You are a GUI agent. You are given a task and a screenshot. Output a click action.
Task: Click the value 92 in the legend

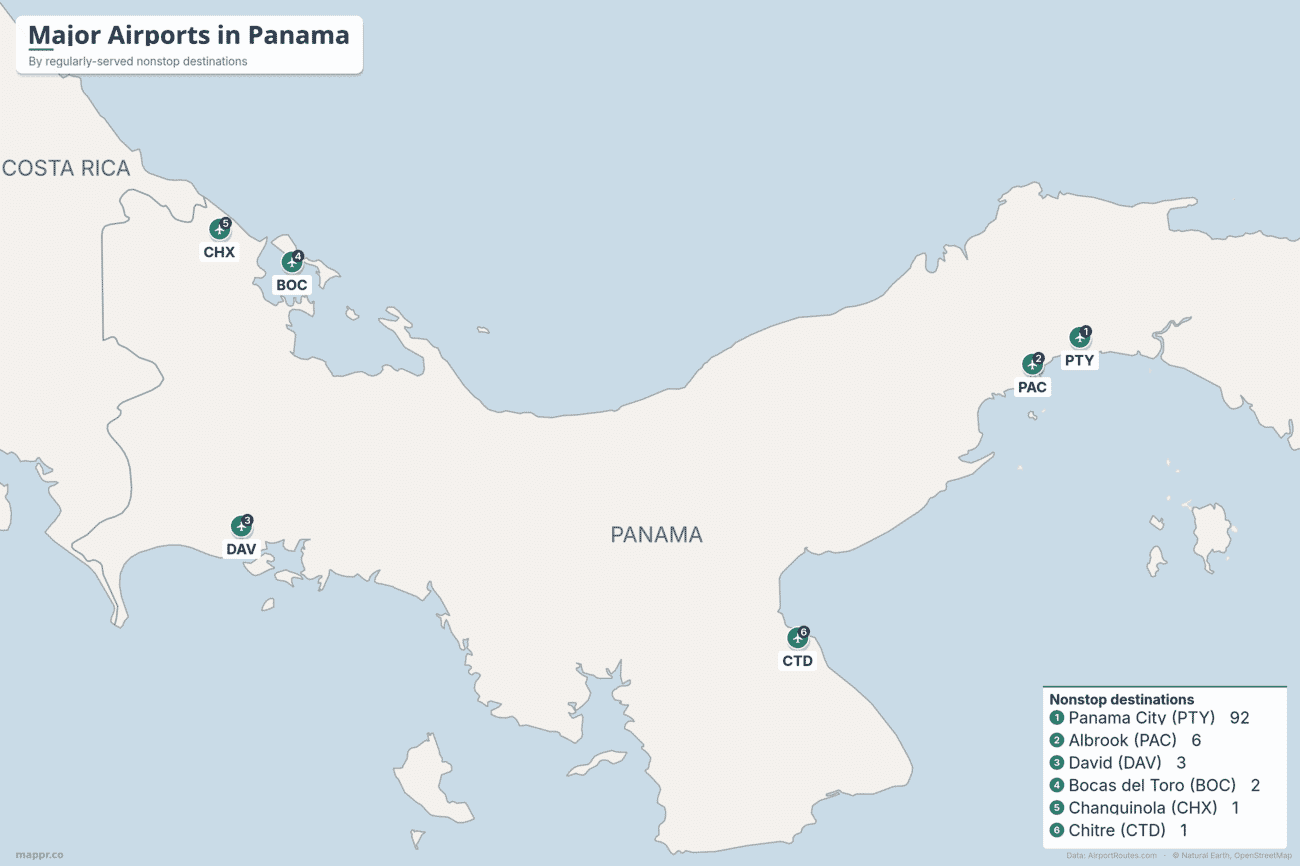click(x=1240, y=718)
